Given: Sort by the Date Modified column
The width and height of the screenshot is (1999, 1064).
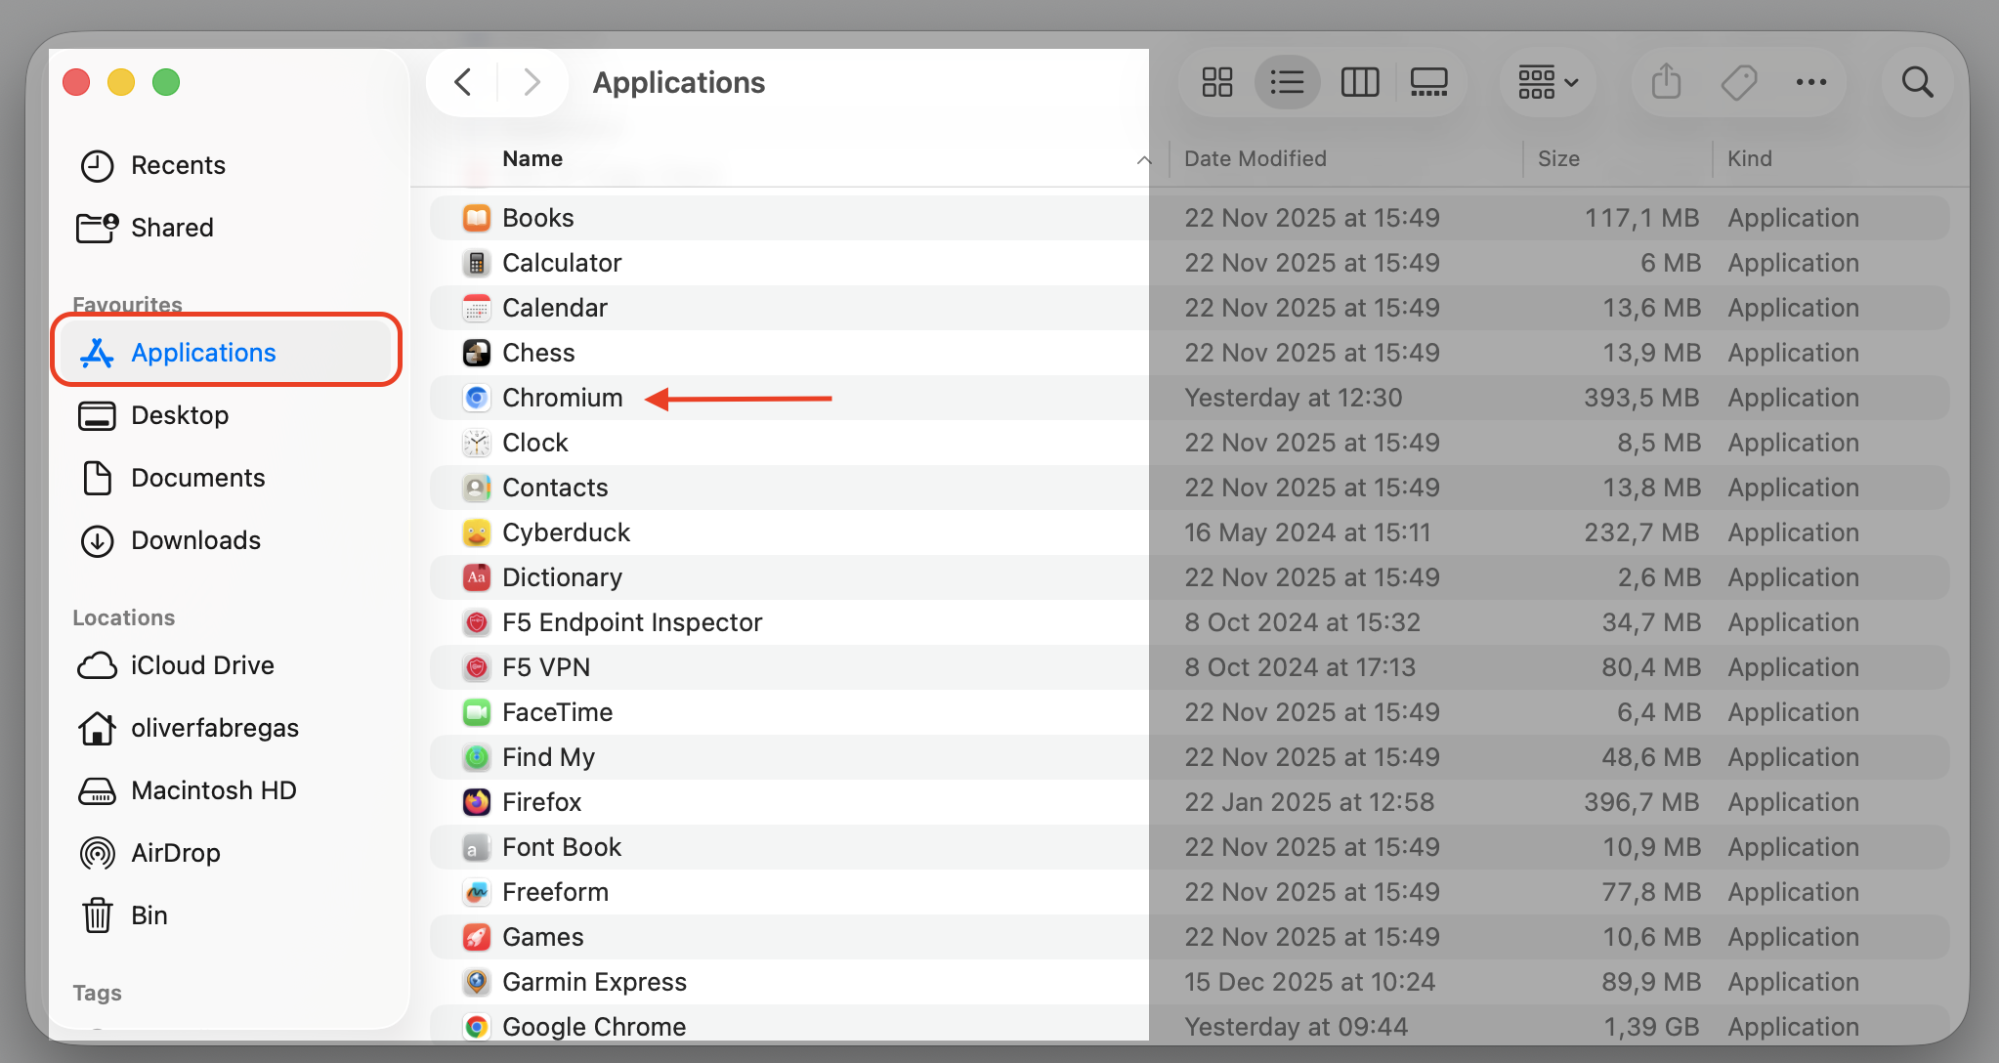Looking at the screenshot, I should [1255, 158].
